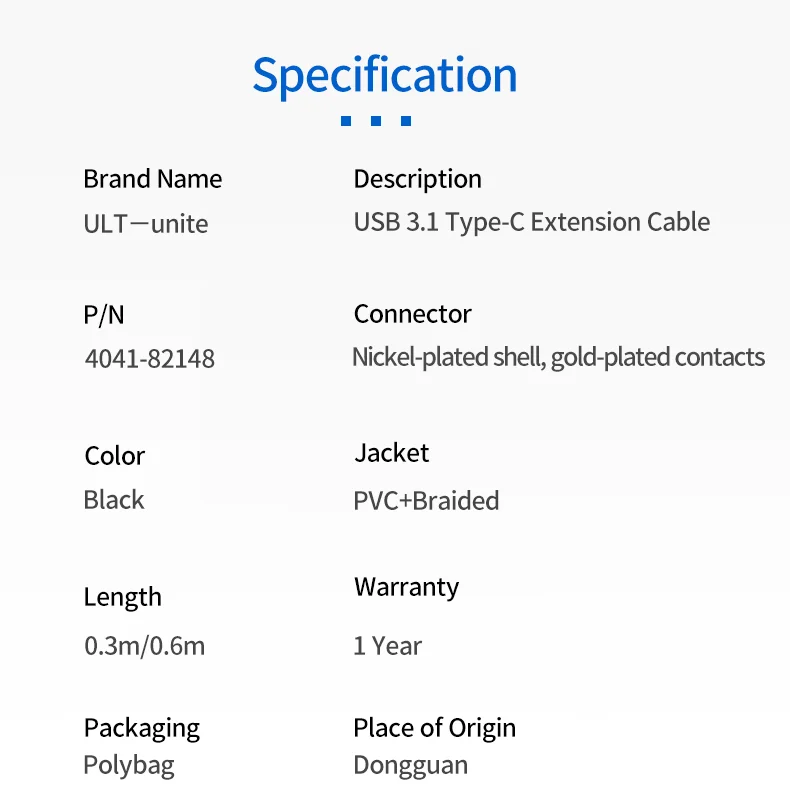Image resolution: width=790 pixels, height=800 pixels.
Task: Click the Description label
Action: [x=417, y=180]
